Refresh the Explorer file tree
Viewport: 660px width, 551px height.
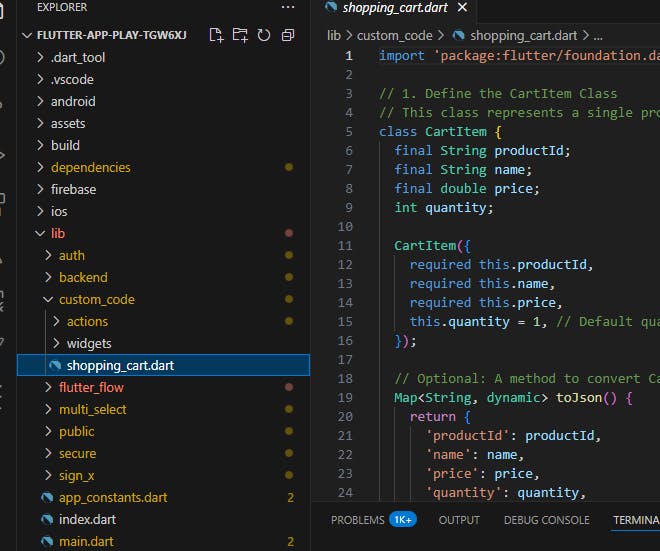[264, 35]
